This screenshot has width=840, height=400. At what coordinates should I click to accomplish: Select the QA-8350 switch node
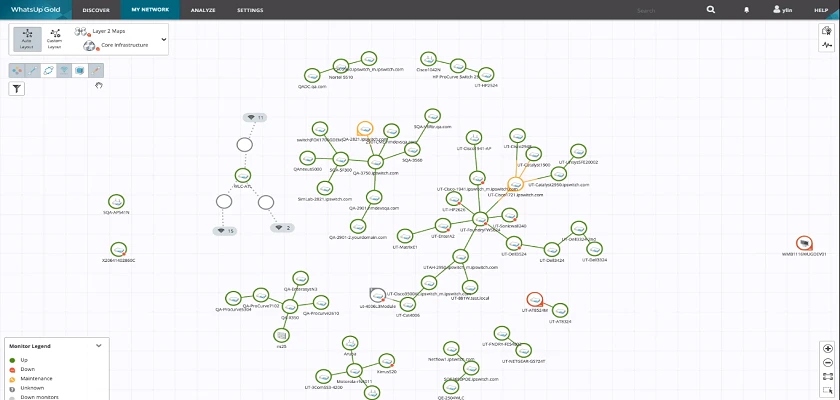tap(290, 307)
